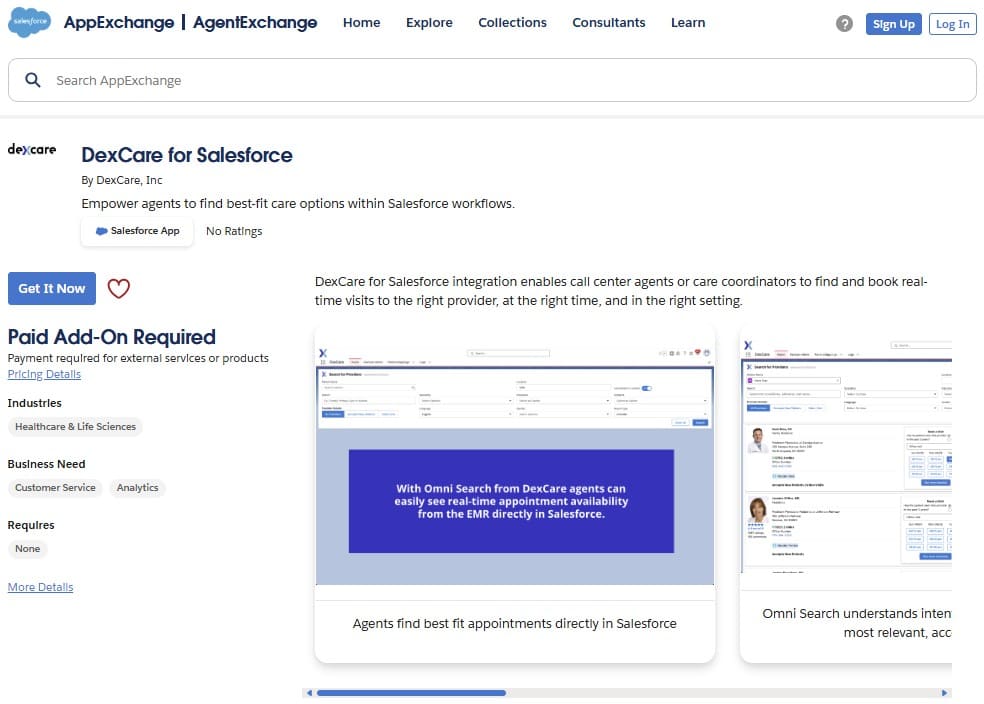Click the Log In button
This screenshot has width=984, height=704.
point(952,24)
